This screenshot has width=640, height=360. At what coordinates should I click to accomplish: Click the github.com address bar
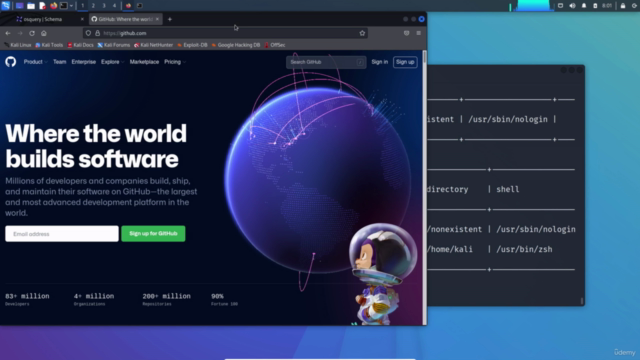point(225,33)
